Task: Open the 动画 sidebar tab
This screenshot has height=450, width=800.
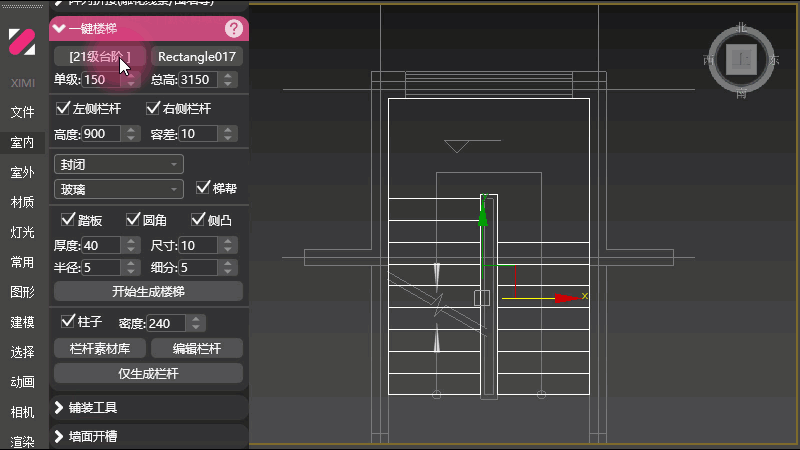Action: (22, 382)
